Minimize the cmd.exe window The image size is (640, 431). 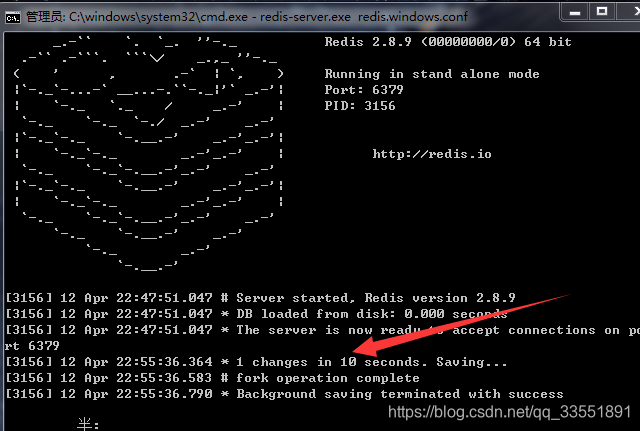point(575,12)
